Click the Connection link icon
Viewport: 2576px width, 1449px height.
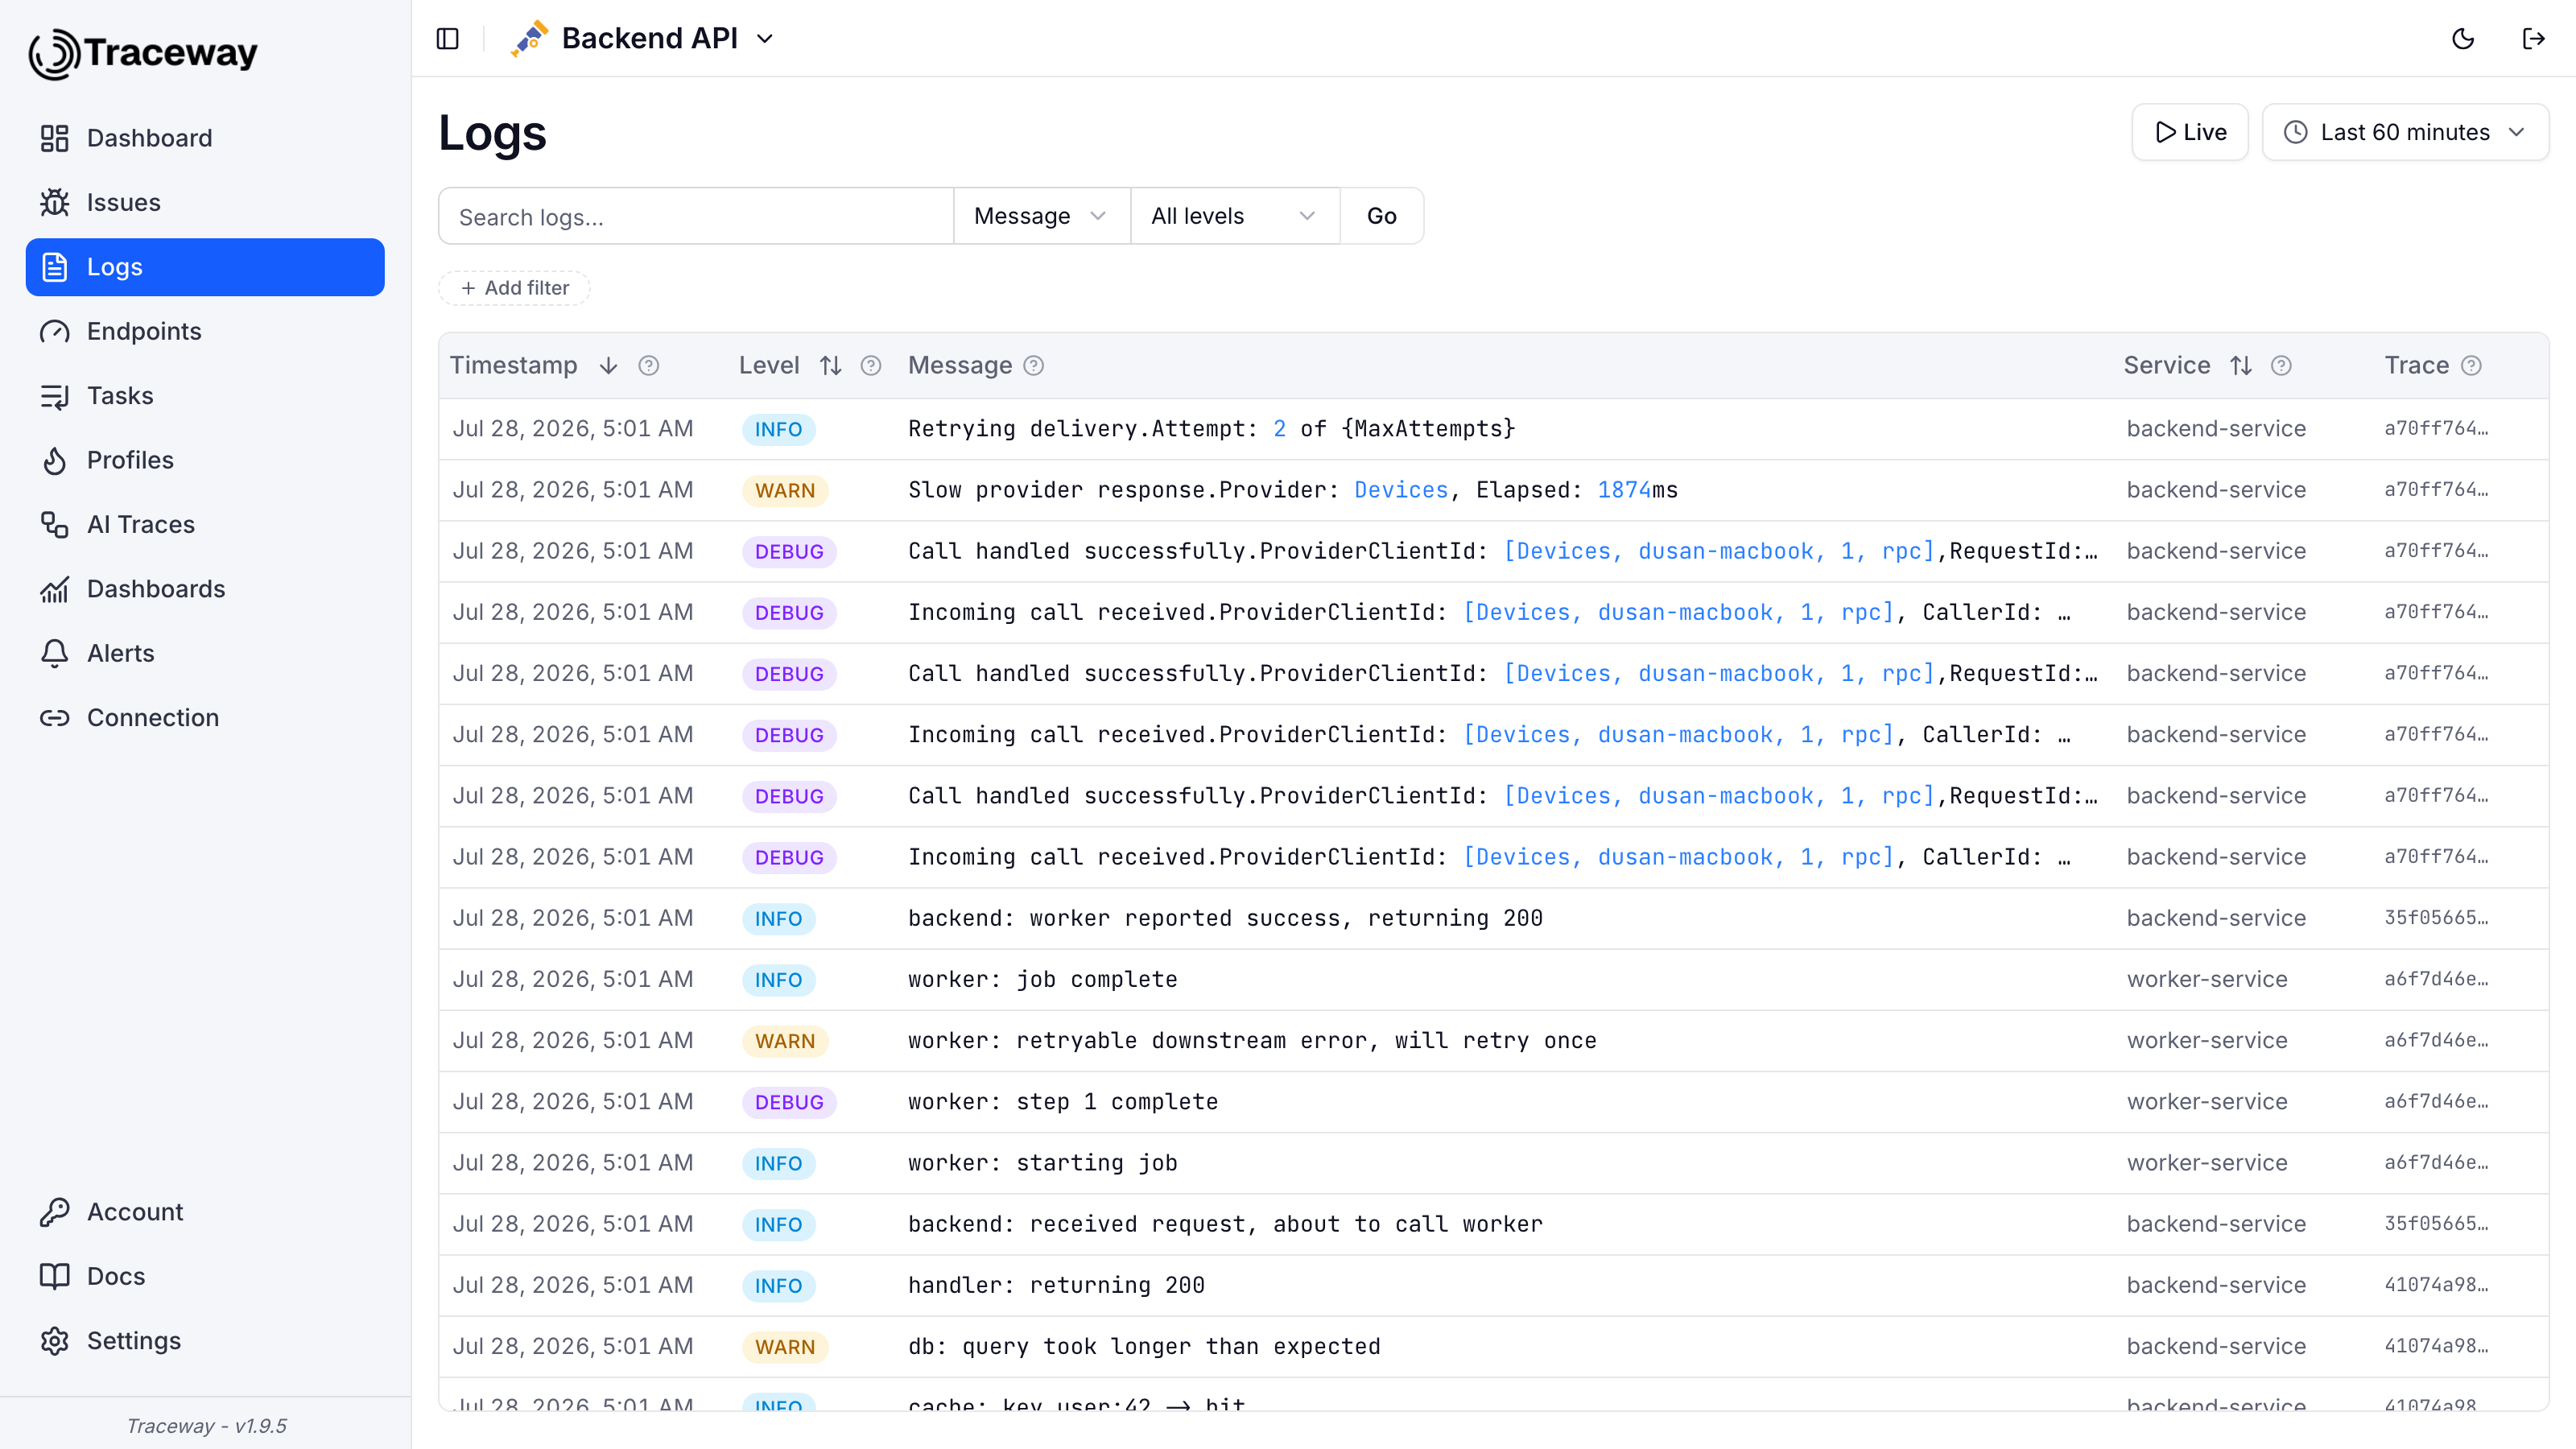point(54,718)
